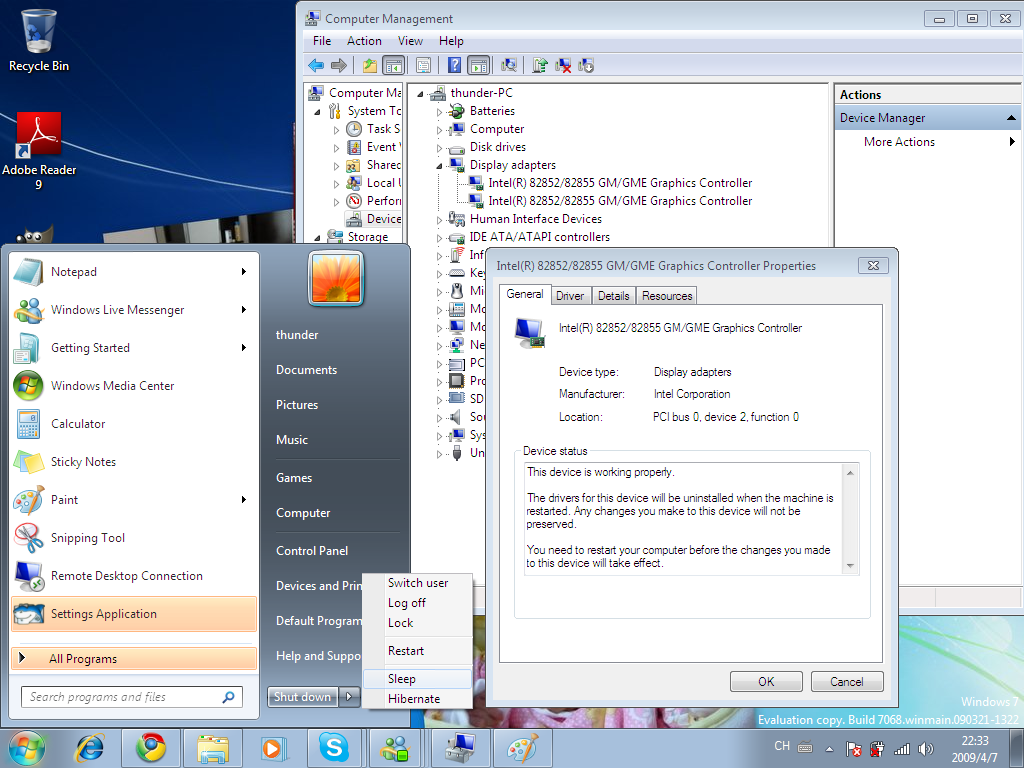Image resolution: width=1024 pixels, height=768 pixels.
Task: Collapse the thunder-PC root node
Action: click(420, 93)
